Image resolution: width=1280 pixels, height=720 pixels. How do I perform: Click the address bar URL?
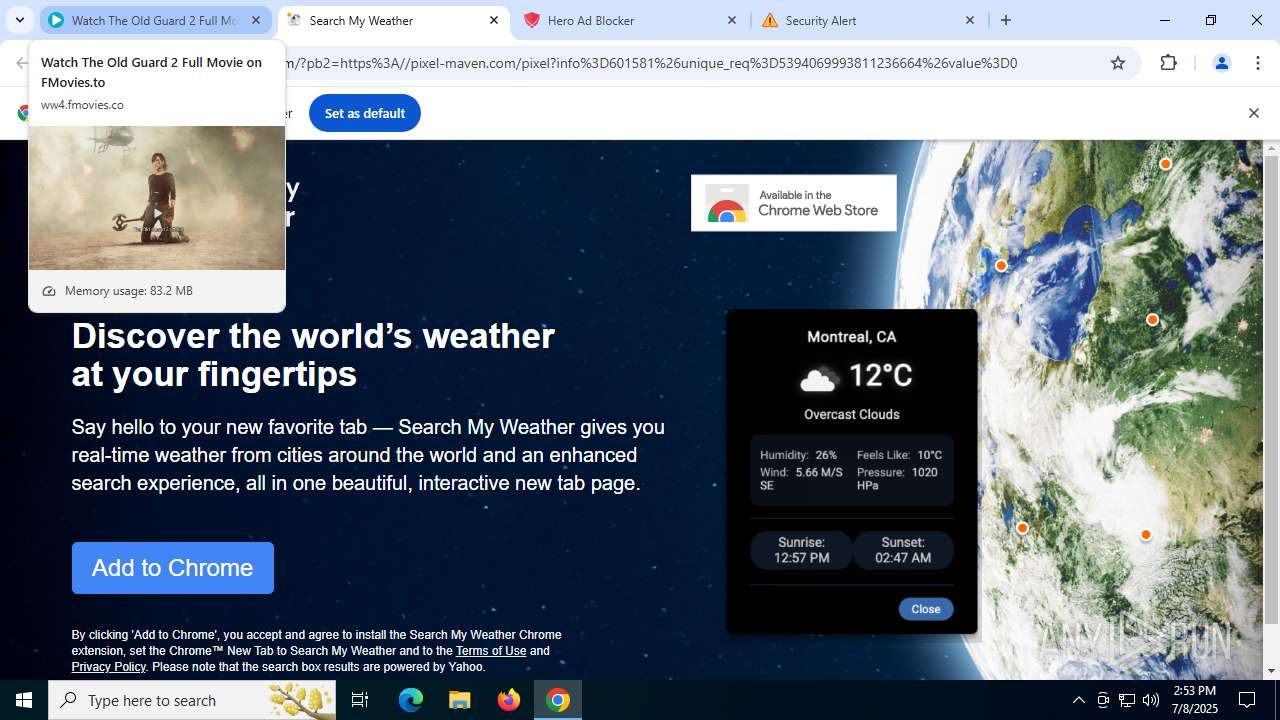[651, 63]
